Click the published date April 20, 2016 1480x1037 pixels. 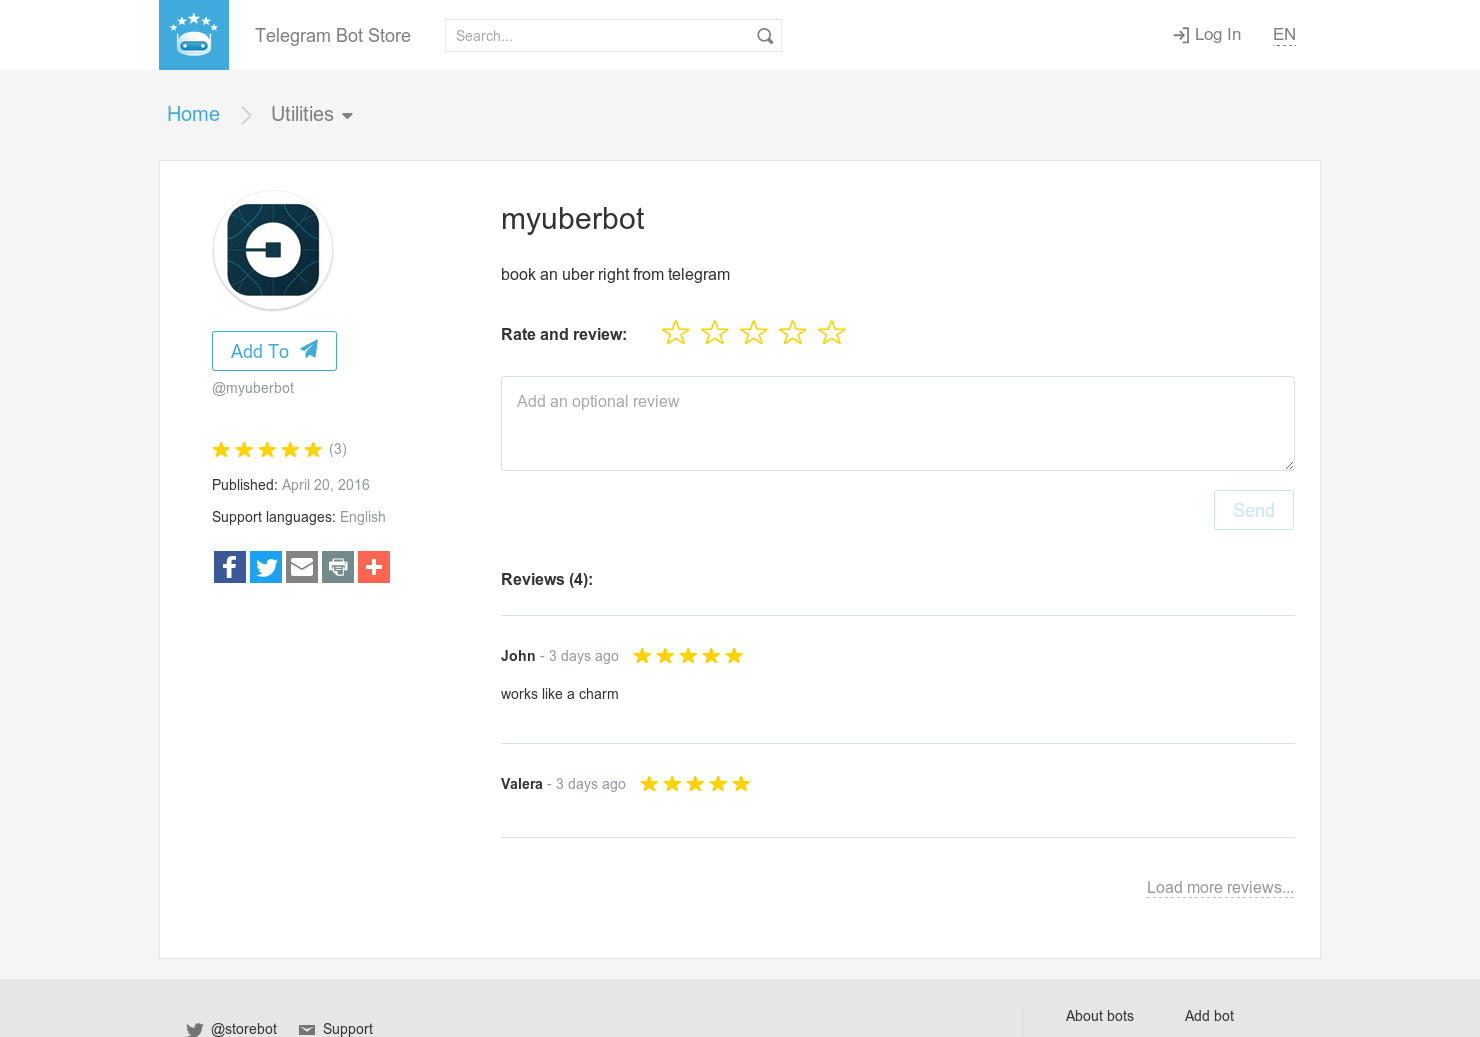click(326, 485)
